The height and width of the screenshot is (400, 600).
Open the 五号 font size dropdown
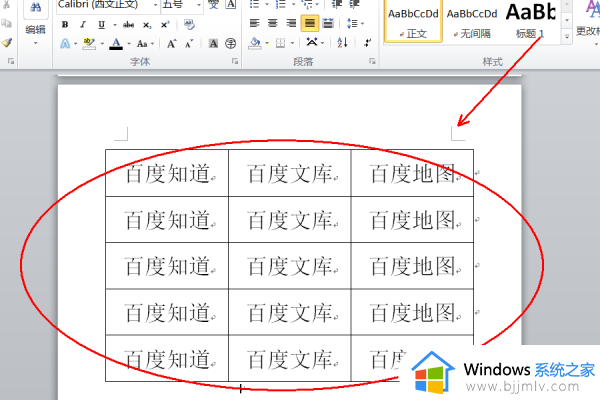pos(199,5)
